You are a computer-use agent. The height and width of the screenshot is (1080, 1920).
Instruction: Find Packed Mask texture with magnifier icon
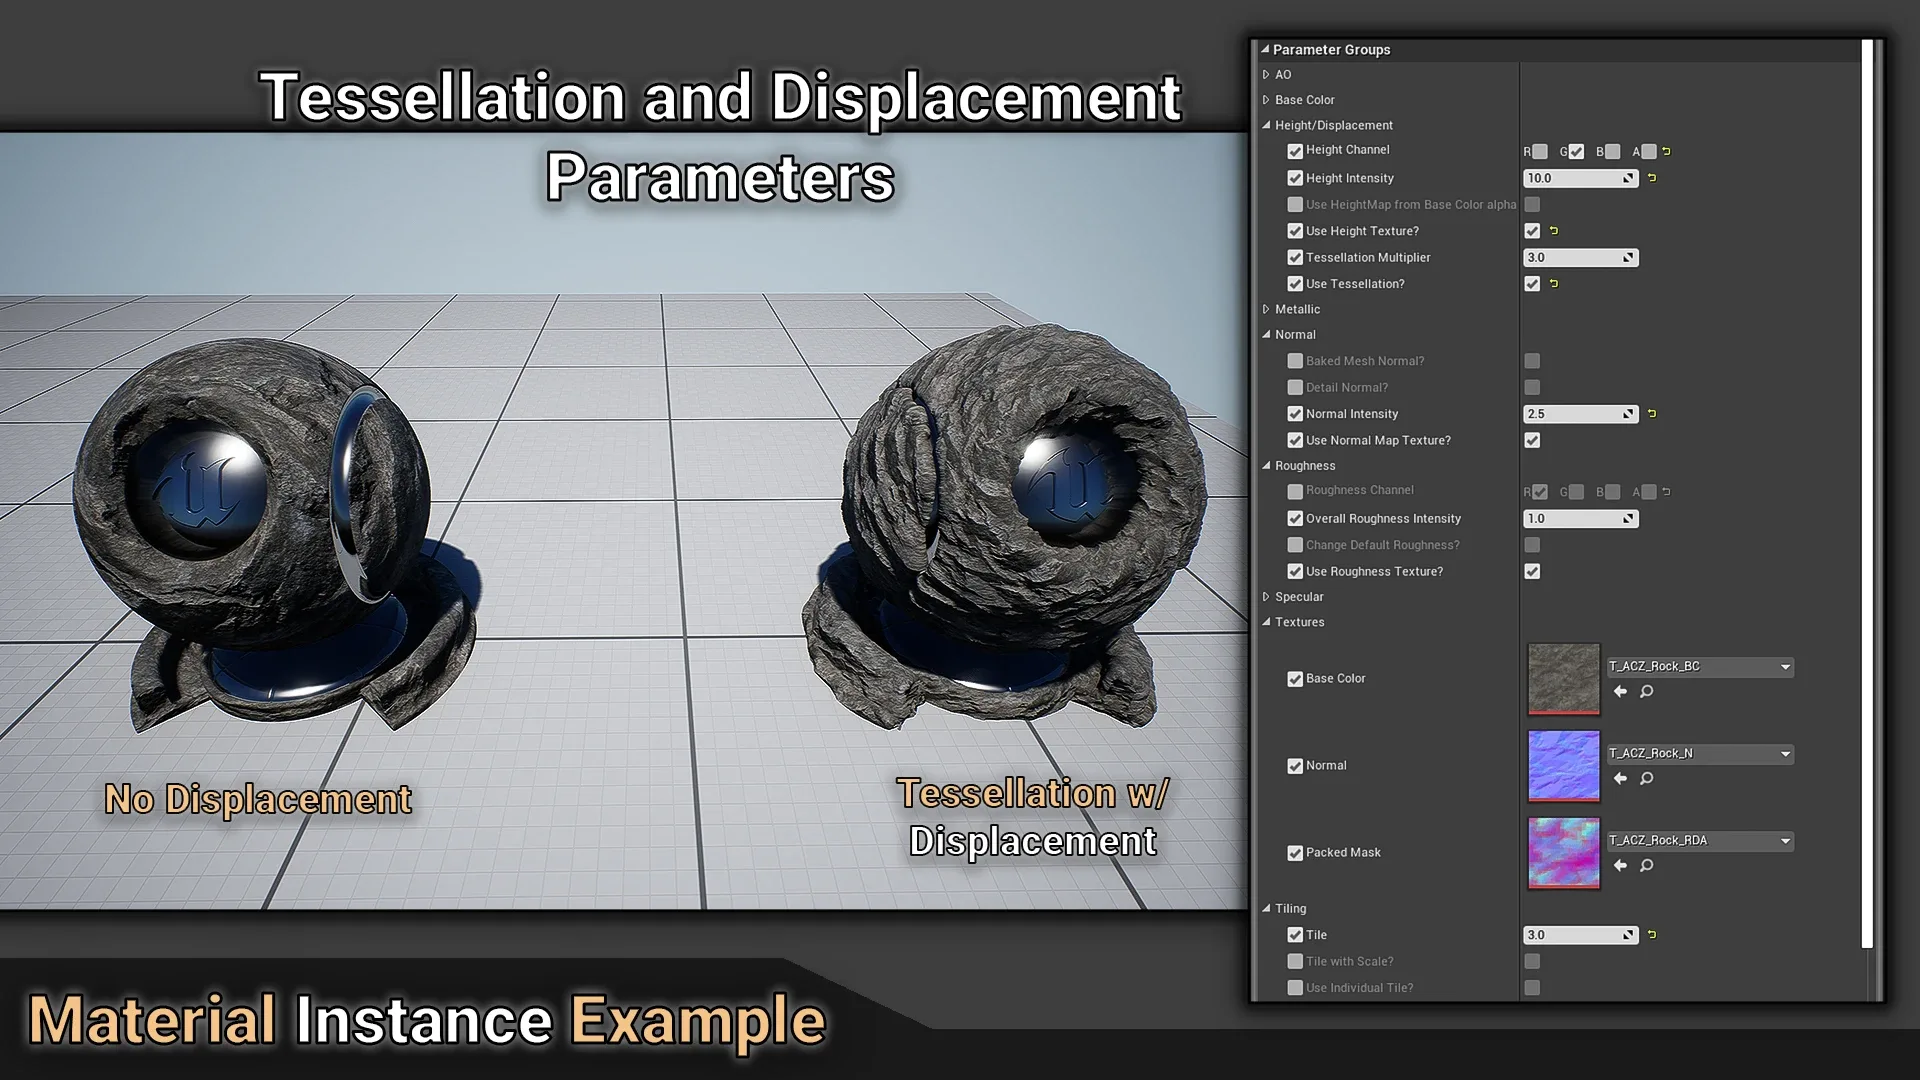pyautogui.click(x=1647, y=866)
